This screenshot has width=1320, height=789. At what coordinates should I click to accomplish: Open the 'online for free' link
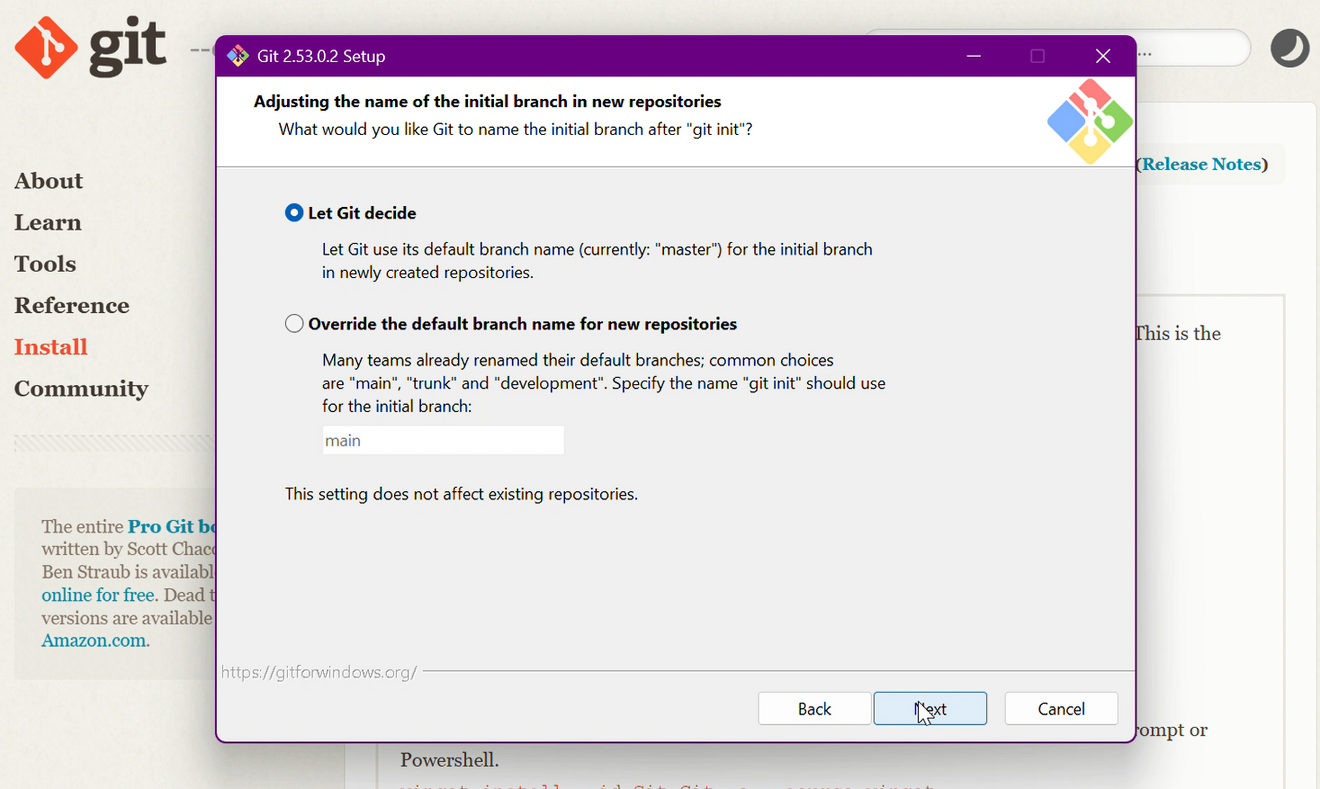click(98, 595)
